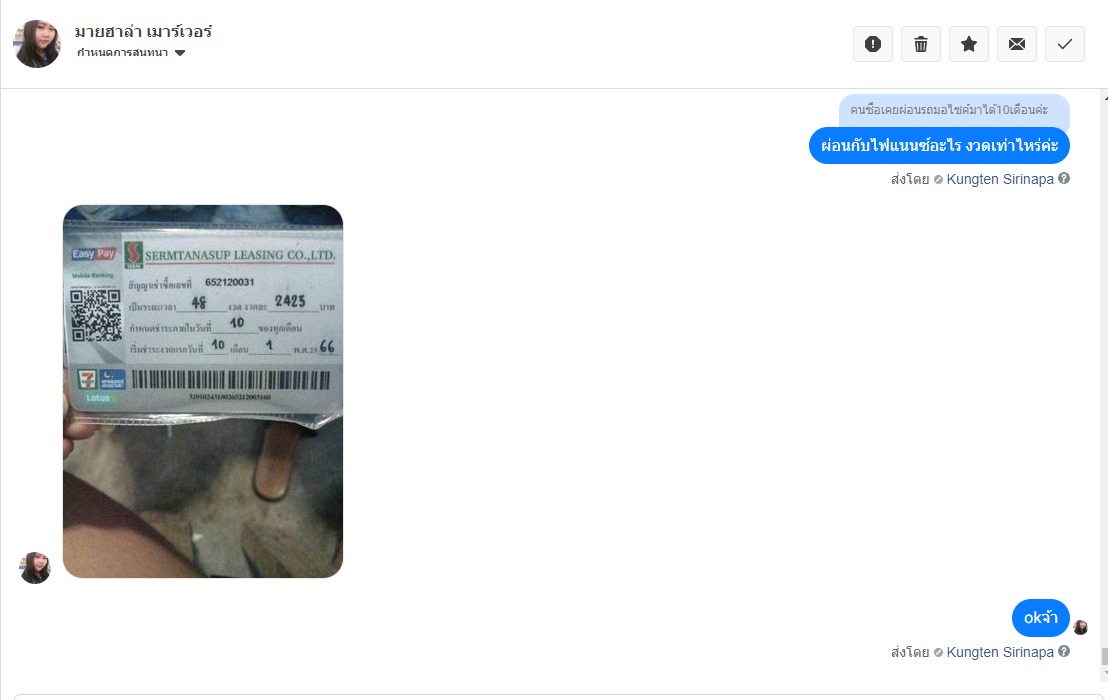
Task: Click Kungten Sirinapa link under finance question
Action: [x=1000, y=179]
